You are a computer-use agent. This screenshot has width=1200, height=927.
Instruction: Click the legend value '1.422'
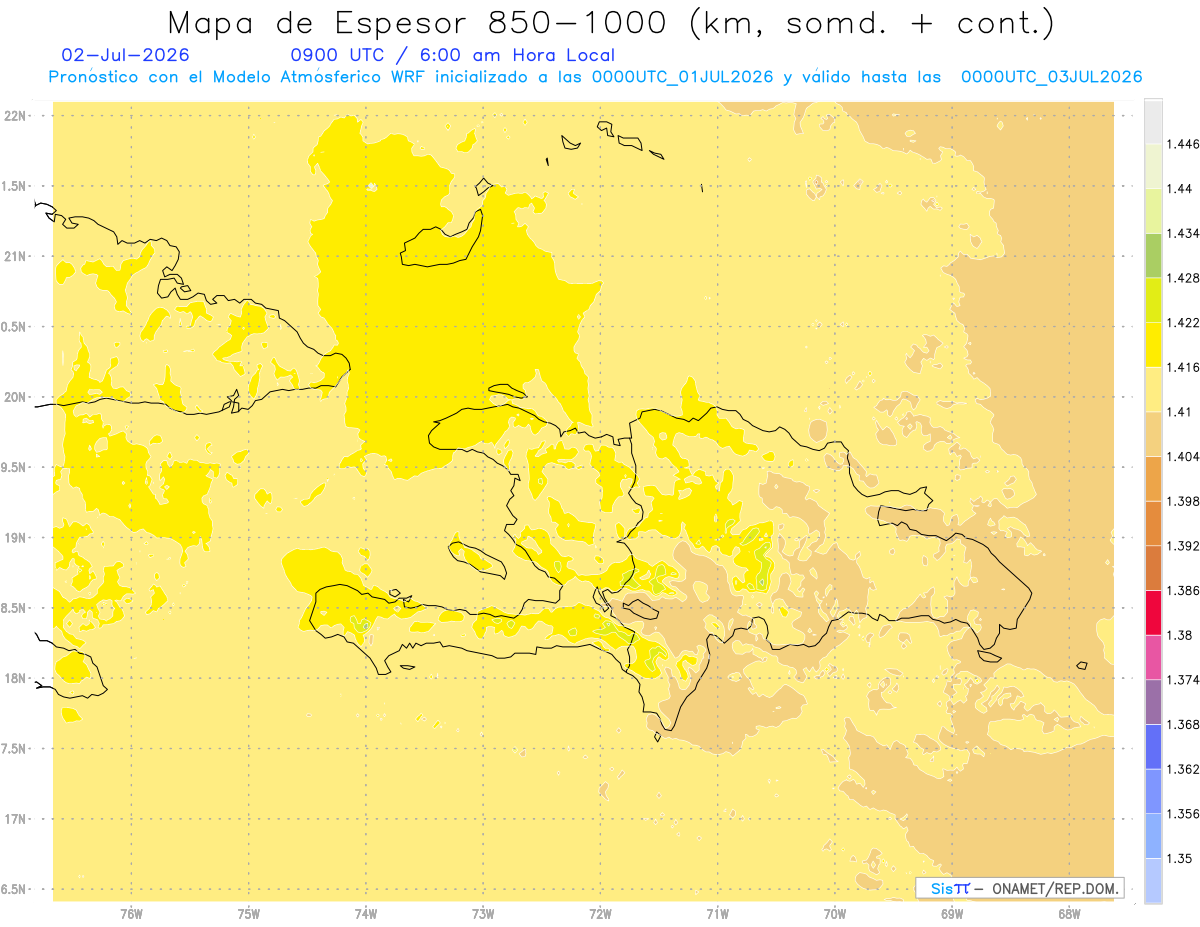point(1184,323)
